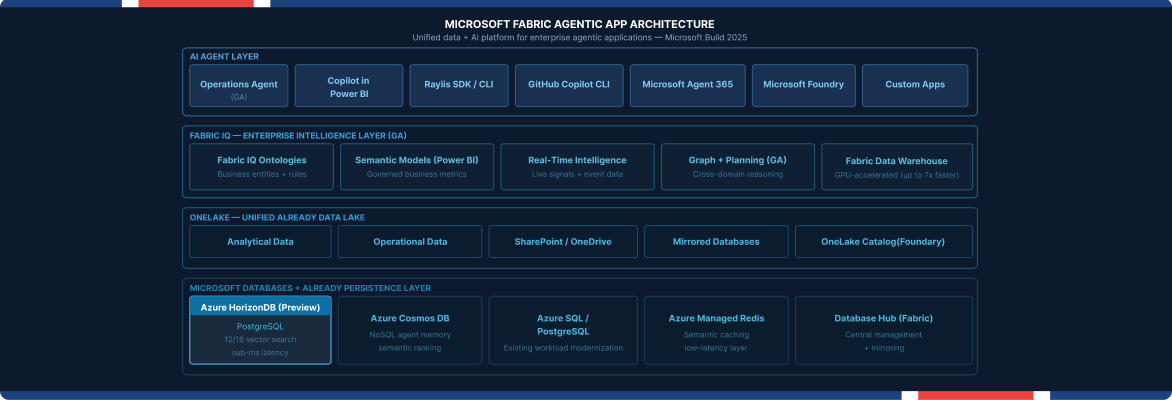Click the 'NoSQL agent memory' text
Image resolution: width=1172 pixels, height=400 pixels.
tap(410, 335)
